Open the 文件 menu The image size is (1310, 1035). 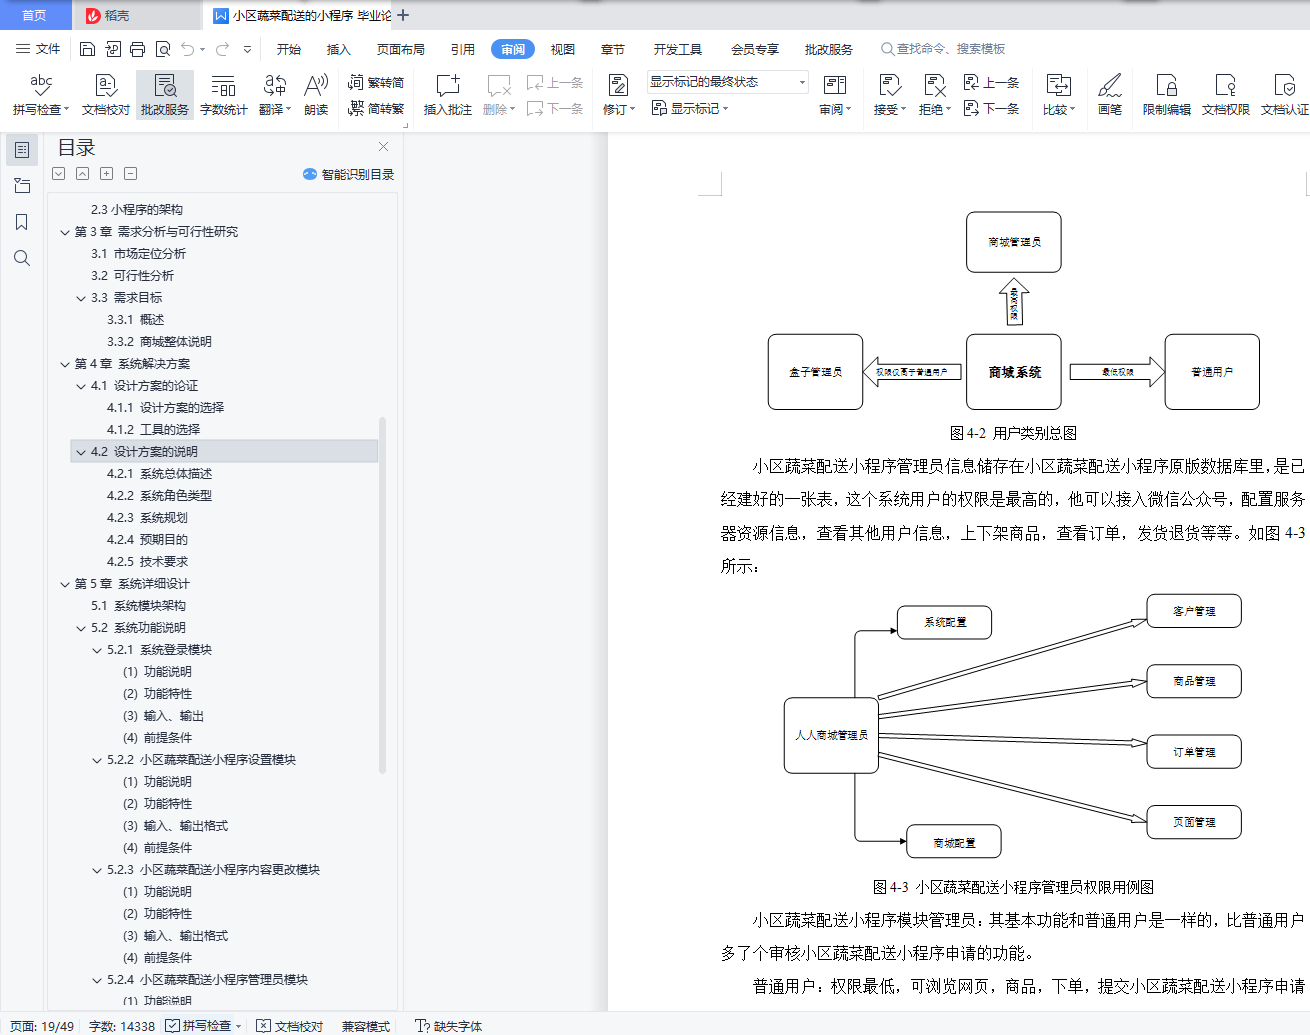point(38,49)
